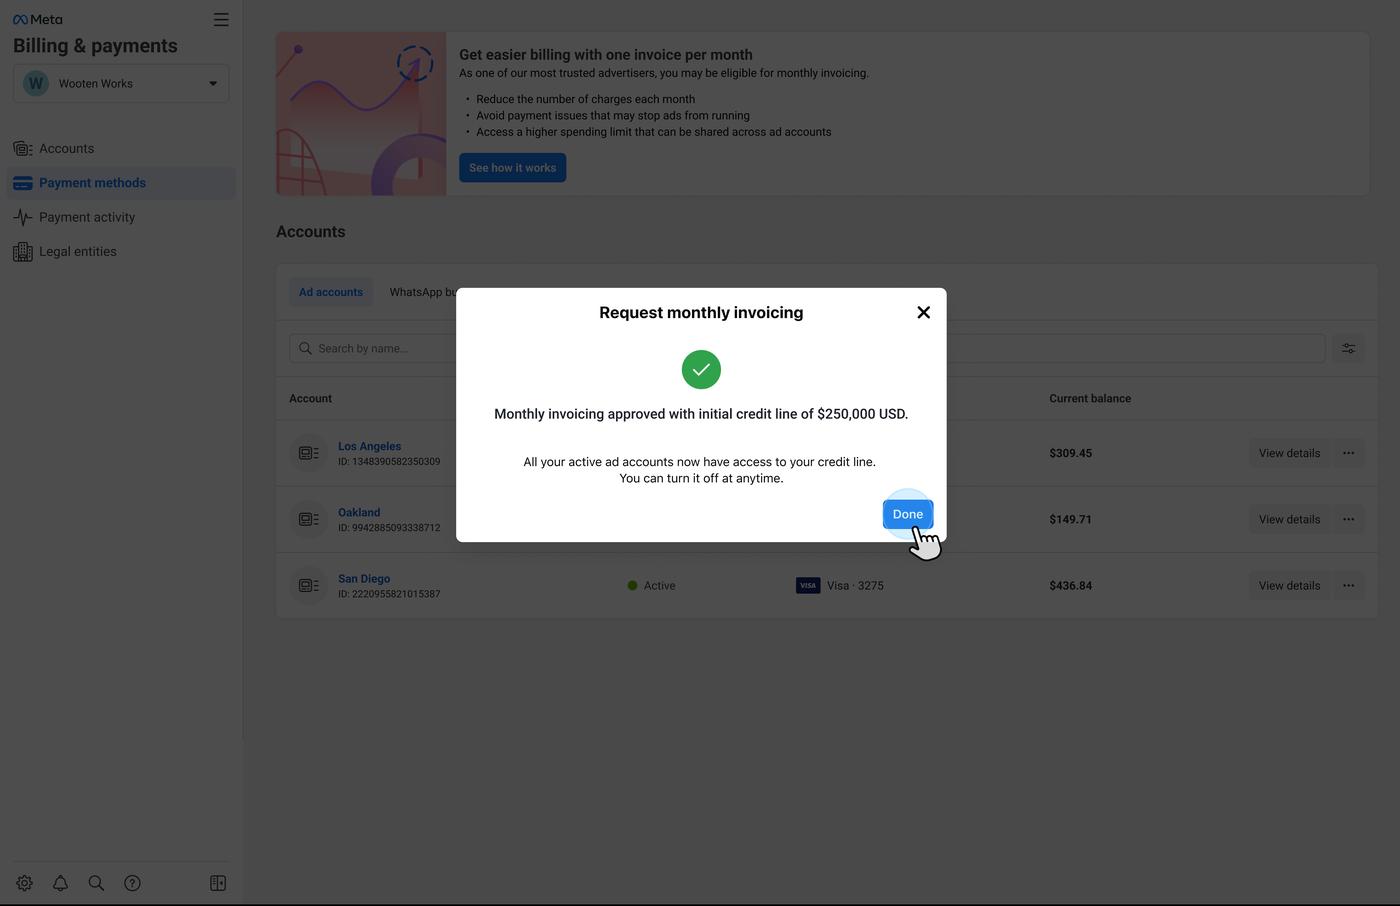Click See how it works button
1400x906 pixels.
tap(512, 168)
